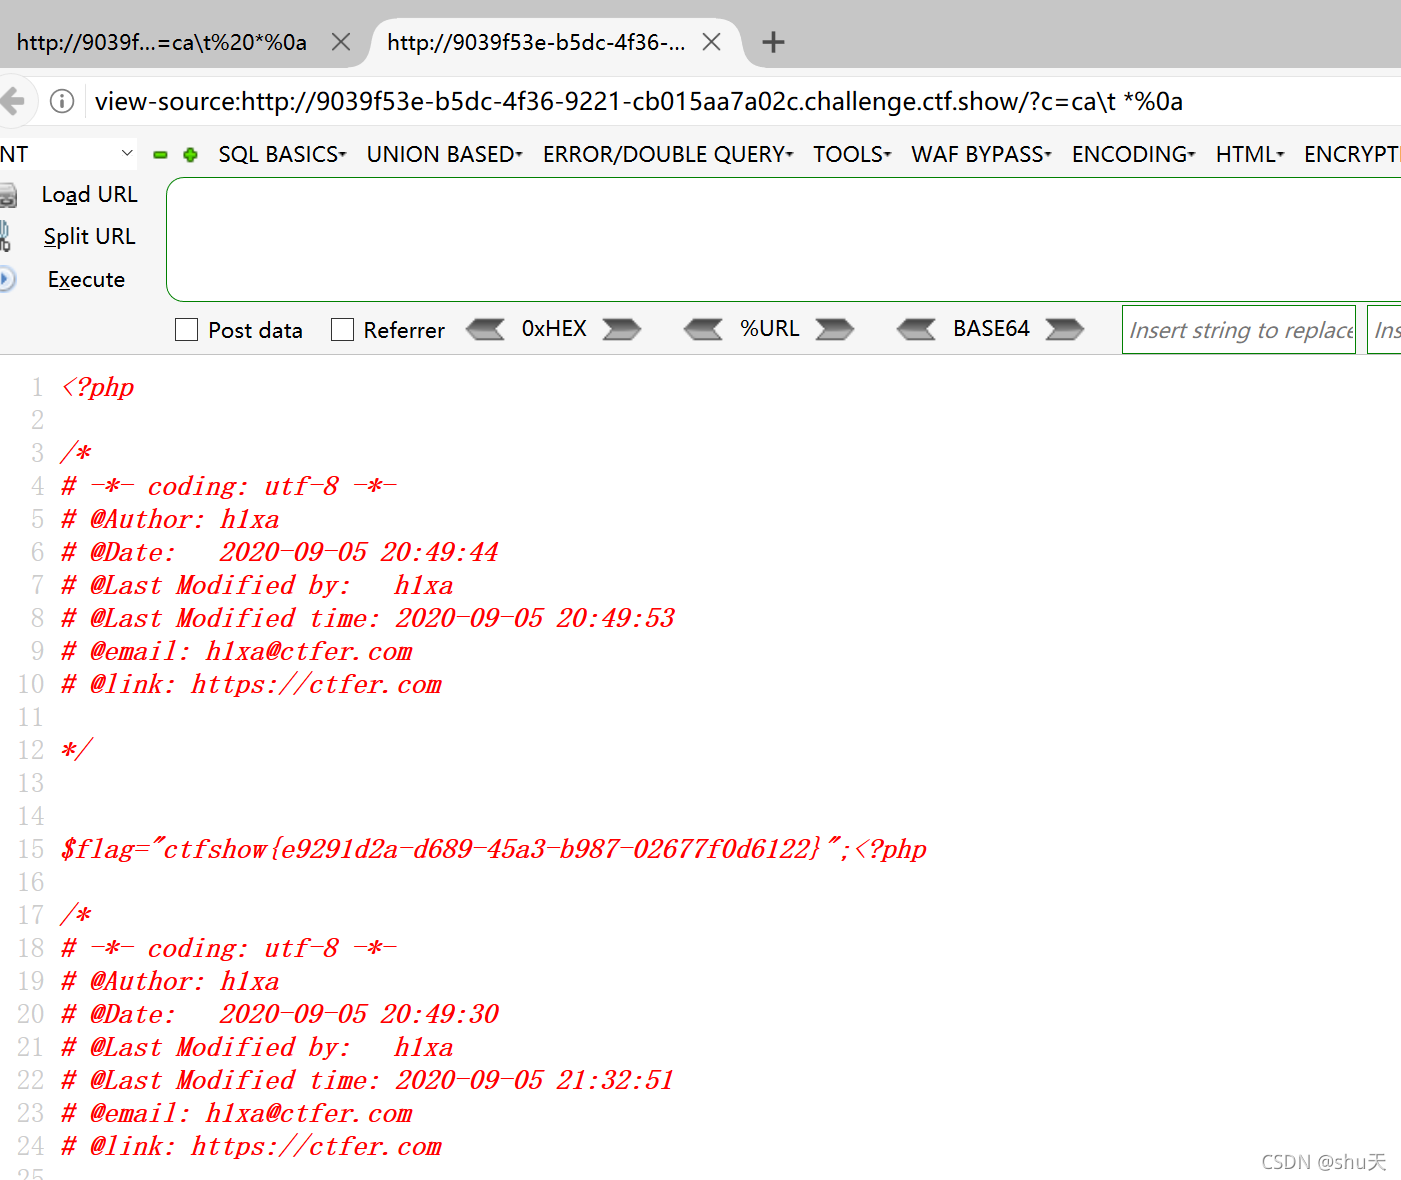This screenshot has width=1401, height=1180.
Task: Enable the Referrer checkbox
Action: (x=342, y=330)
